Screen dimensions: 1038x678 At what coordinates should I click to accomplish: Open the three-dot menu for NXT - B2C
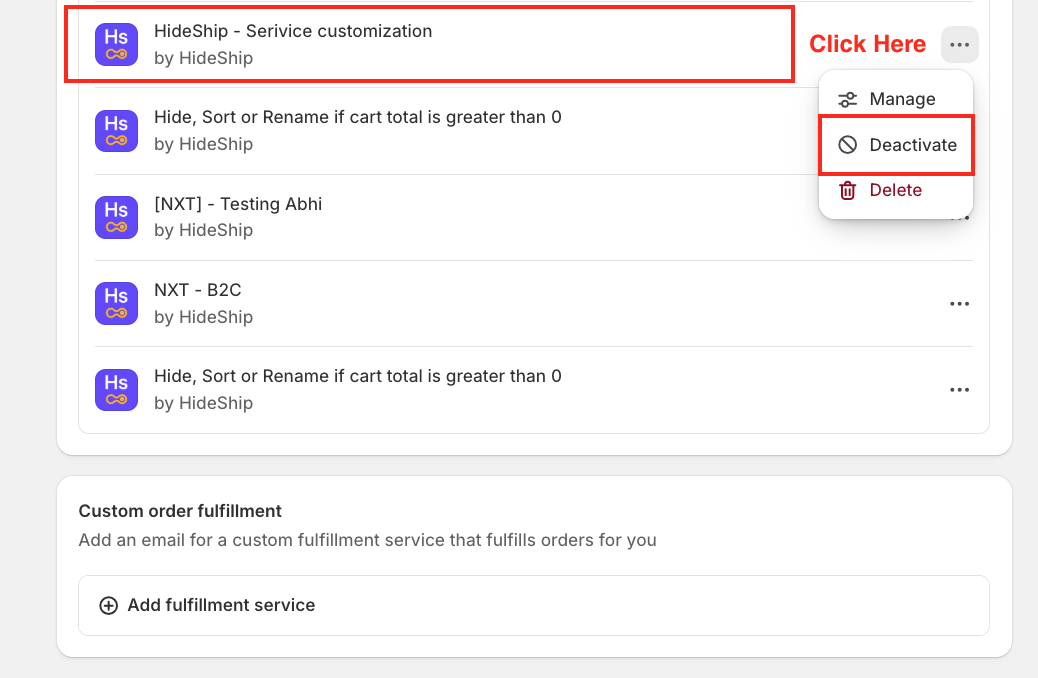(959, 304)
